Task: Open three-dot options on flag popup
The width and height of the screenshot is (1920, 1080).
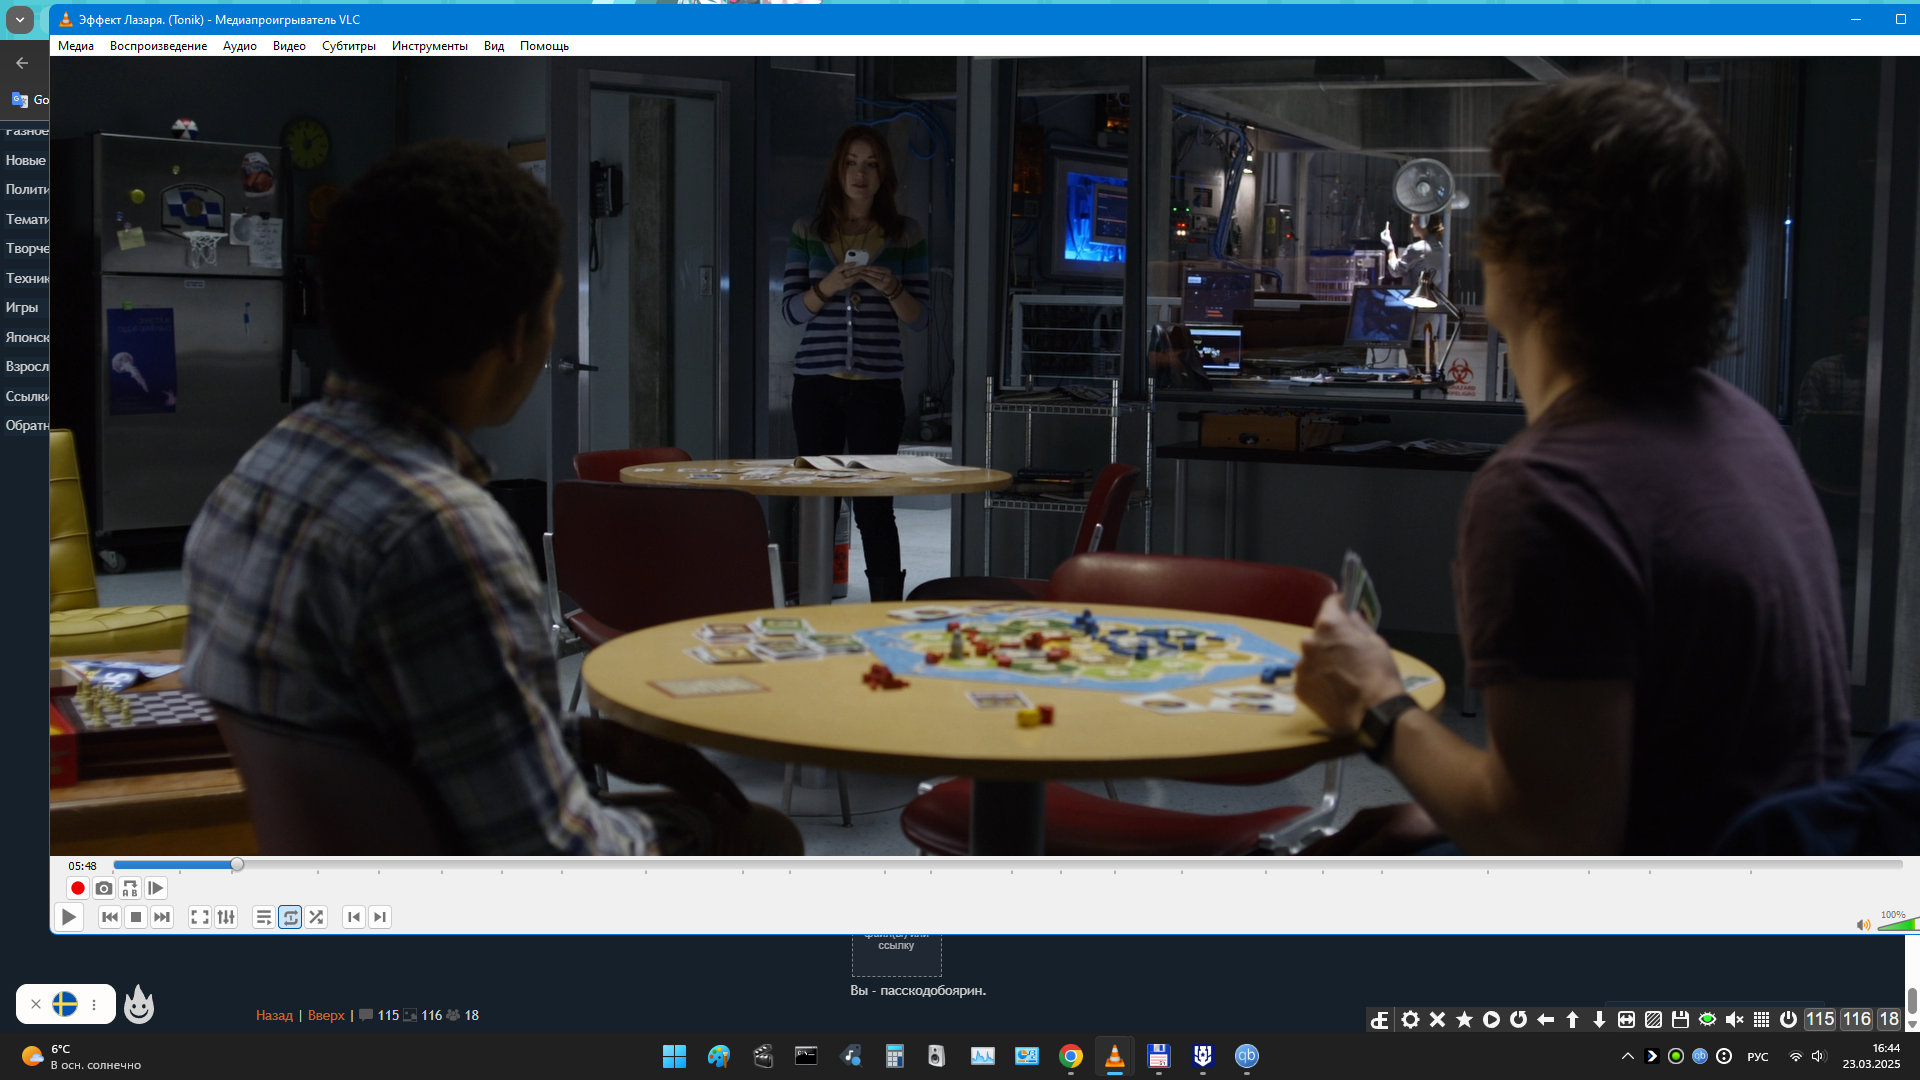Action: pos(94,1004)
